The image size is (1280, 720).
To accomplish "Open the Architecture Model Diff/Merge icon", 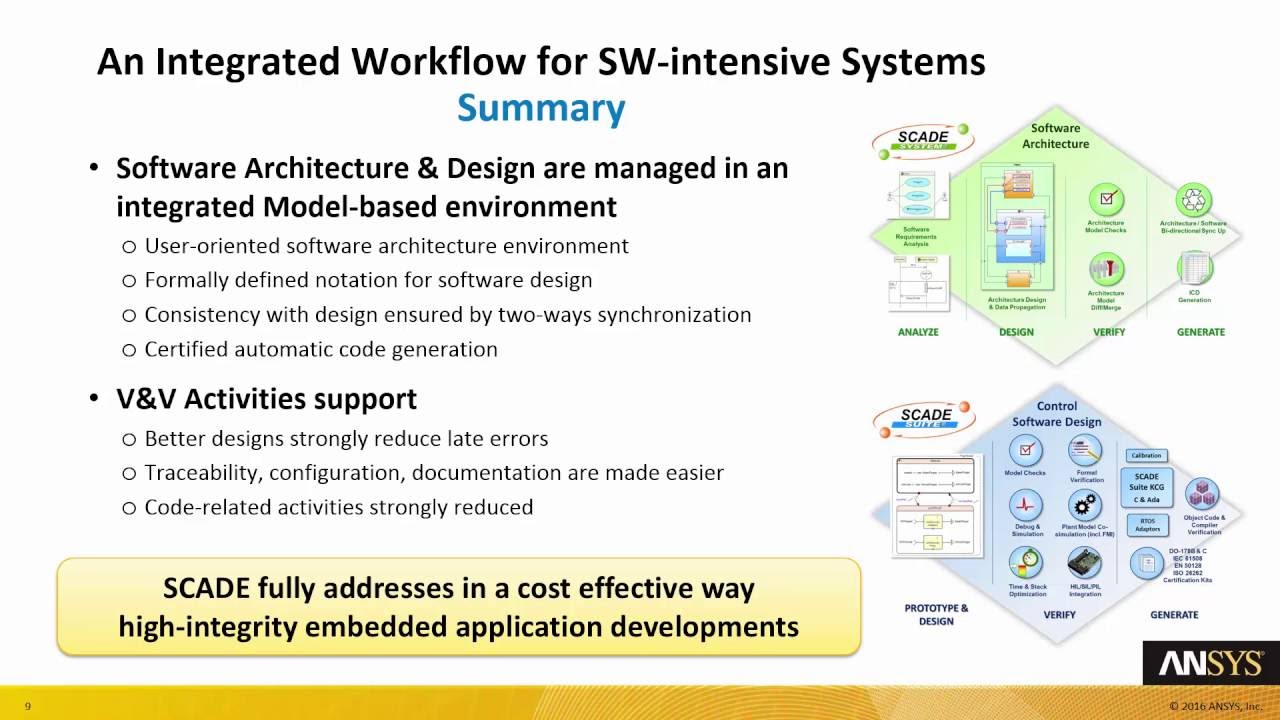I will tap(1106, 270).
